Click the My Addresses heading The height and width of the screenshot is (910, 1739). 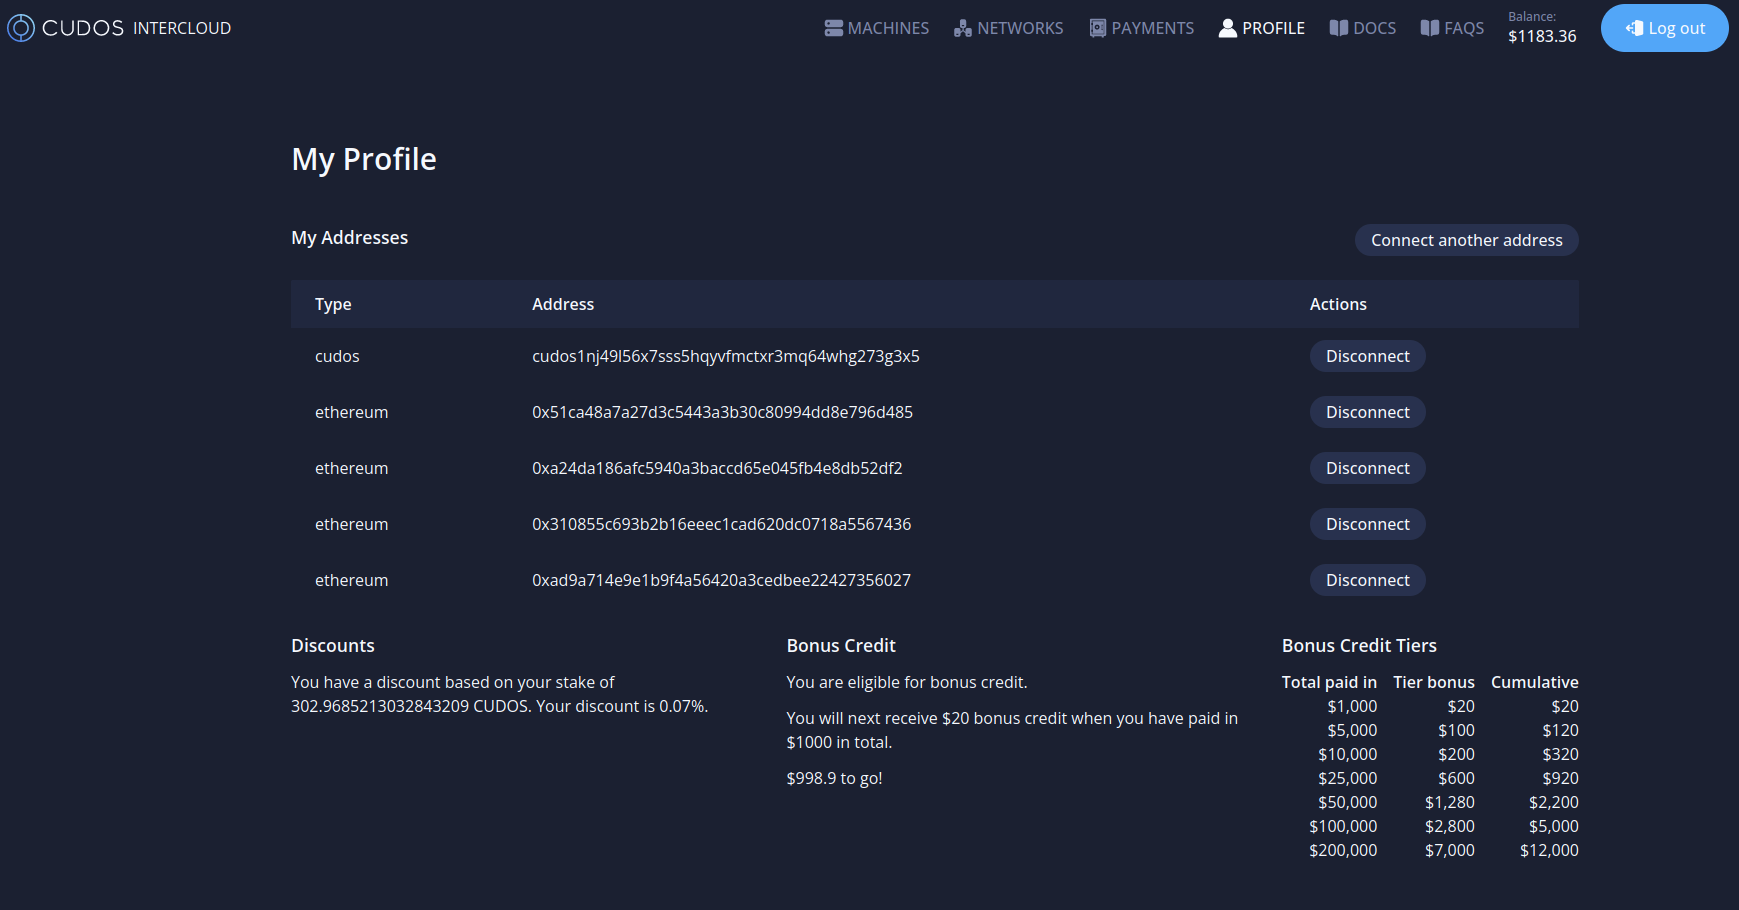[x=350, y=238]
